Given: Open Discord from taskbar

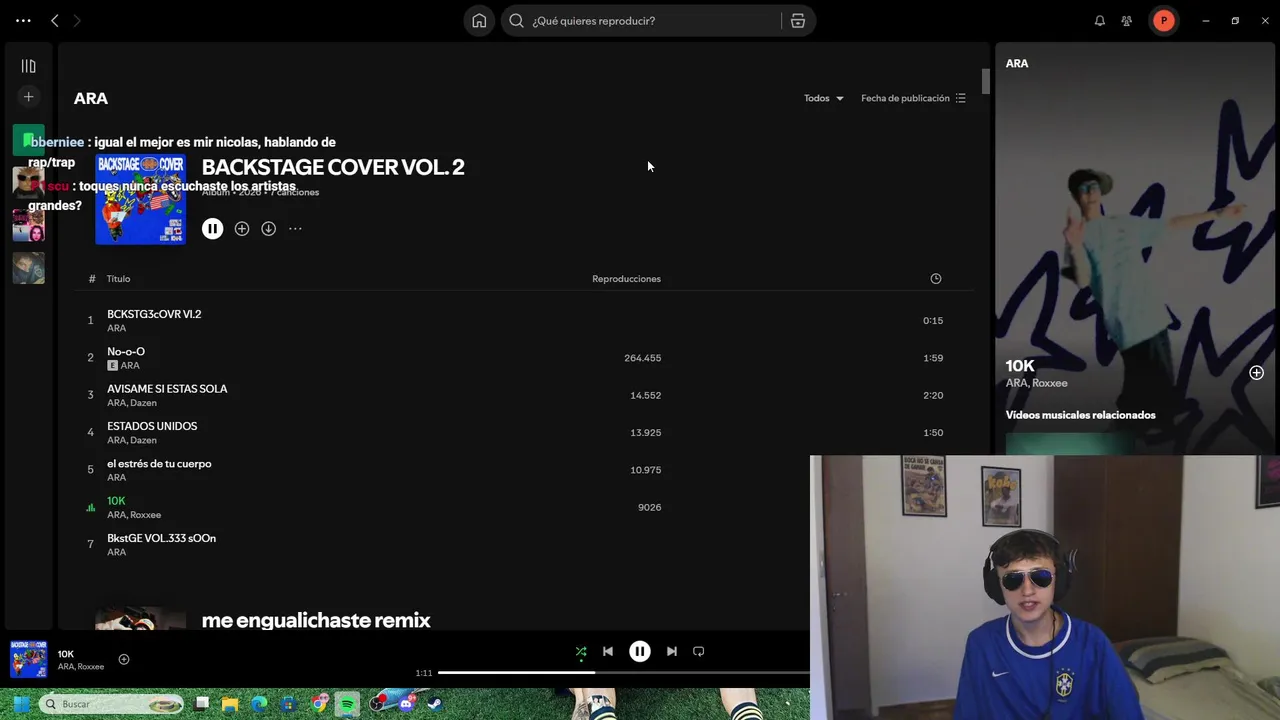Looking at the screenshot, I should pyautogui.click(x=406, y=704).
